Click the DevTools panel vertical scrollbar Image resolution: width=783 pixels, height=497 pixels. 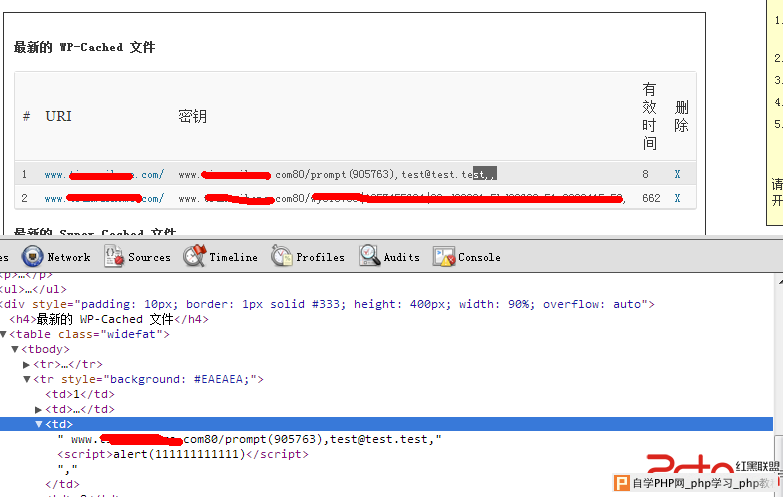pyautogui.click(x=778, y=385)
